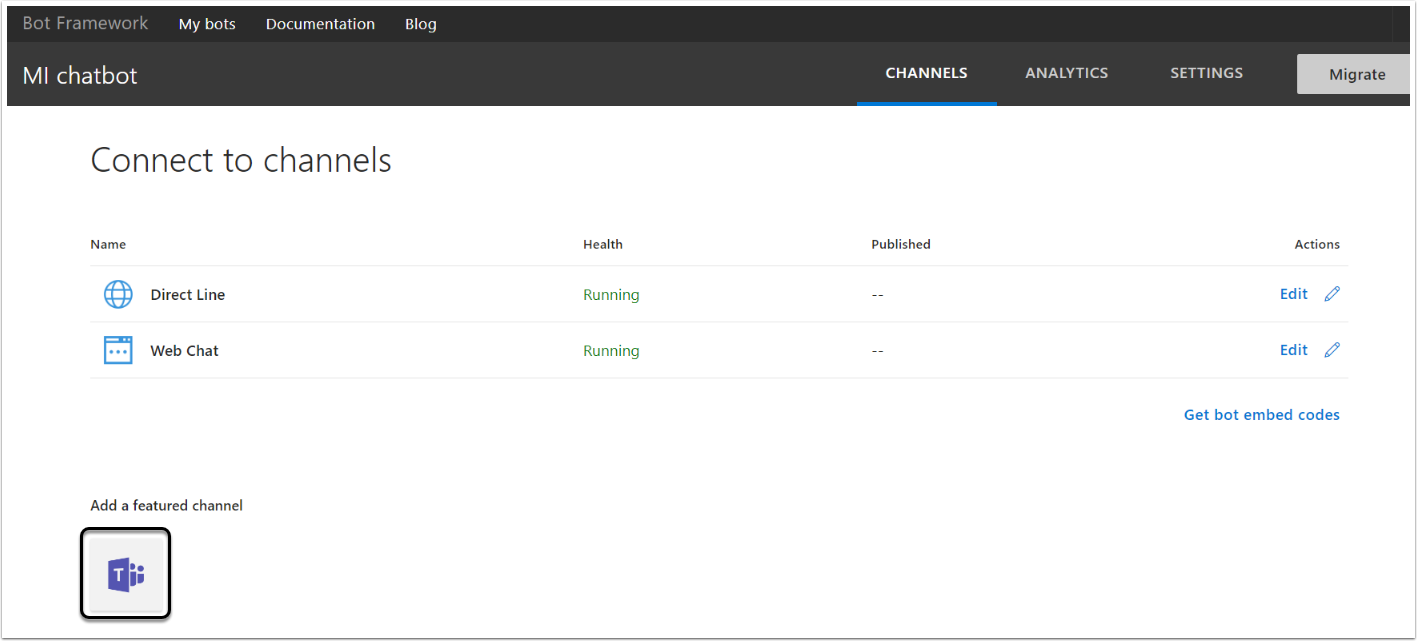Click the Connect to channels heading
Viewport: 1417px width, 641px height.
click(x=241, y=160)
